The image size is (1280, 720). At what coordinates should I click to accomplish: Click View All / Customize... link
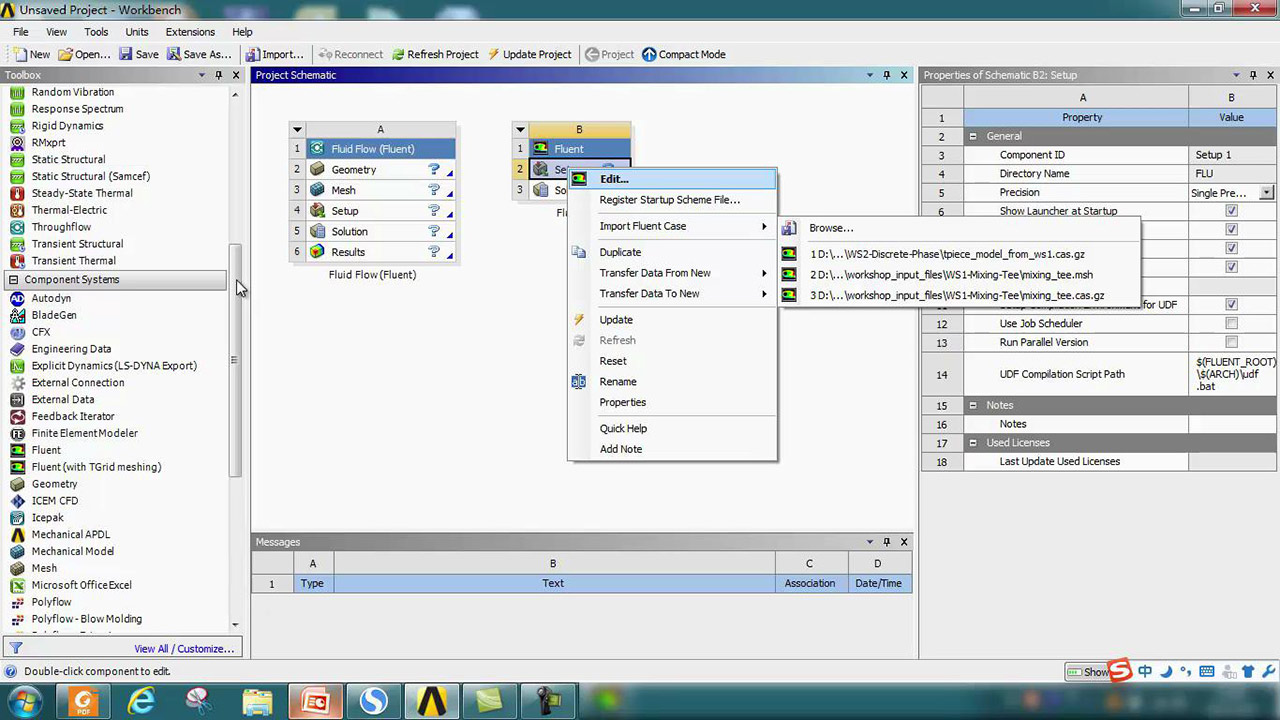point(184,649)
